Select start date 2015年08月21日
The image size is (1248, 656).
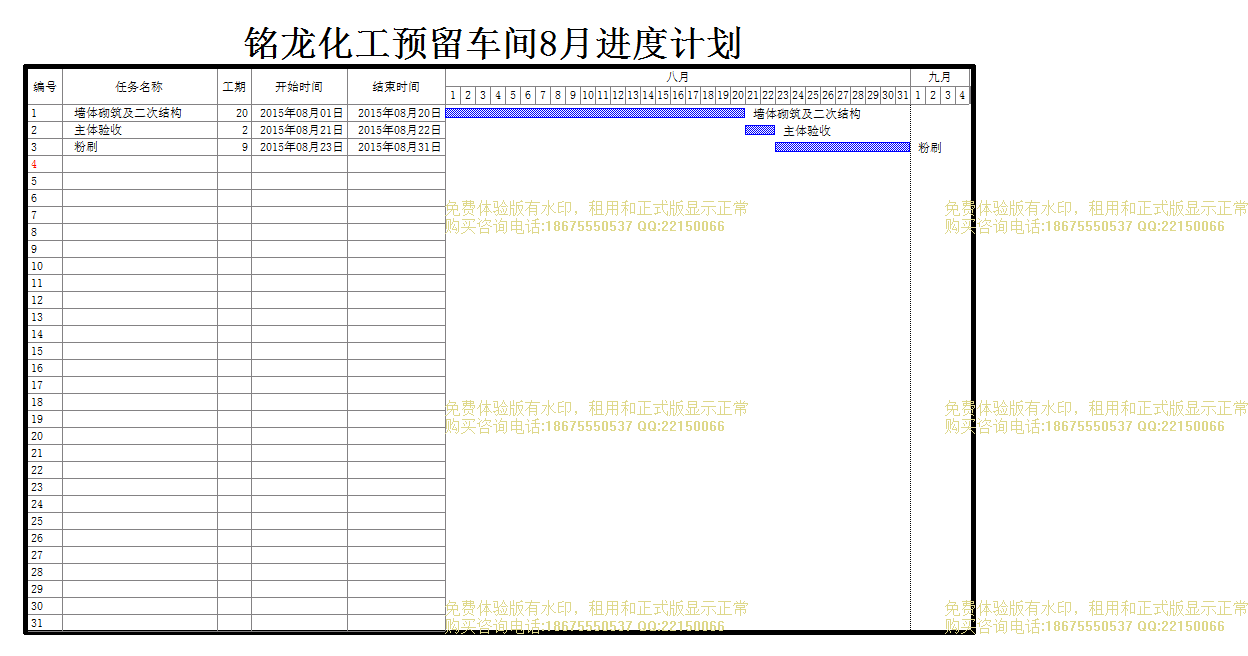click(299, 130)
